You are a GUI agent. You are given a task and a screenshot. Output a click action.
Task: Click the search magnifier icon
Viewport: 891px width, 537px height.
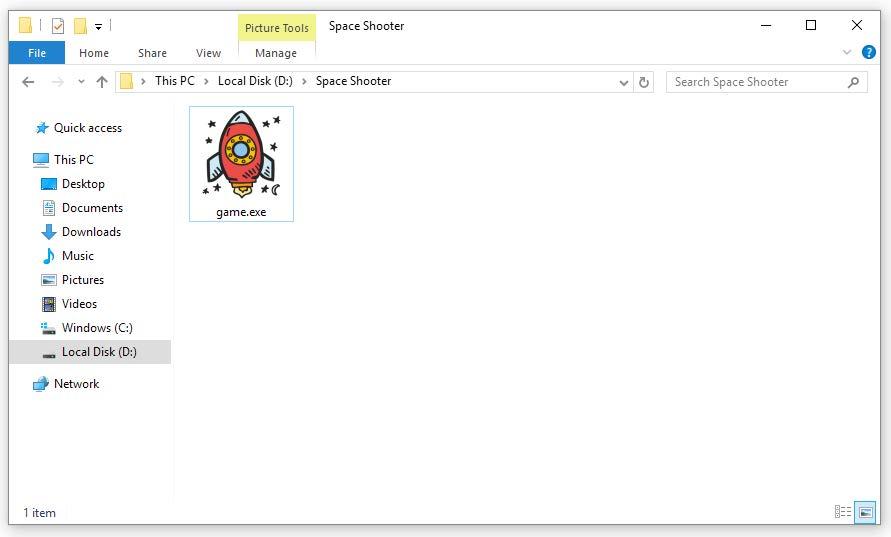click(x=853, y=82)
